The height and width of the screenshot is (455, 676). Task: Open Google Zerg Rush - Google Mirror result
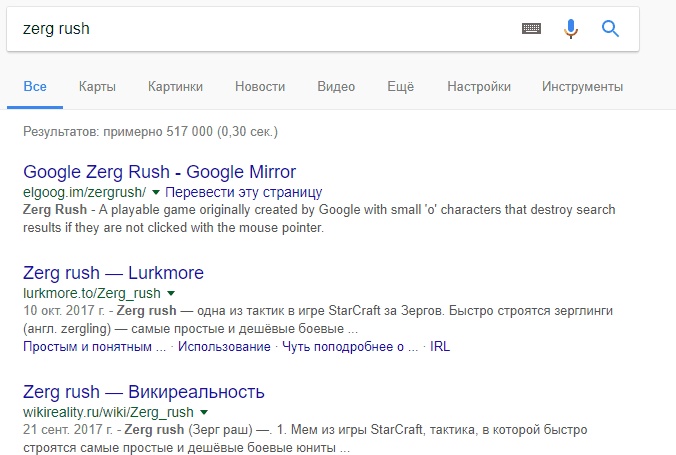coord(160,172)
